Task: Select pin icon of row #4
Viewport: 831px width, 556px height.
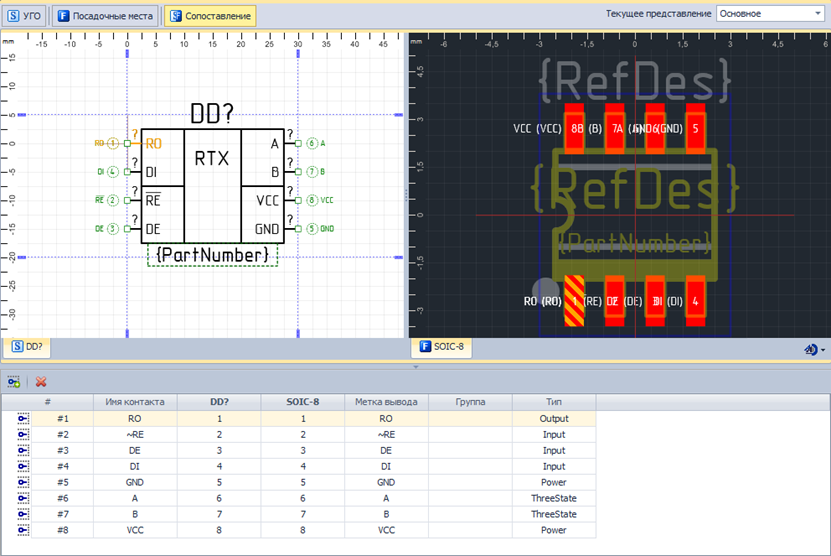Action: (x=23, y=466)
